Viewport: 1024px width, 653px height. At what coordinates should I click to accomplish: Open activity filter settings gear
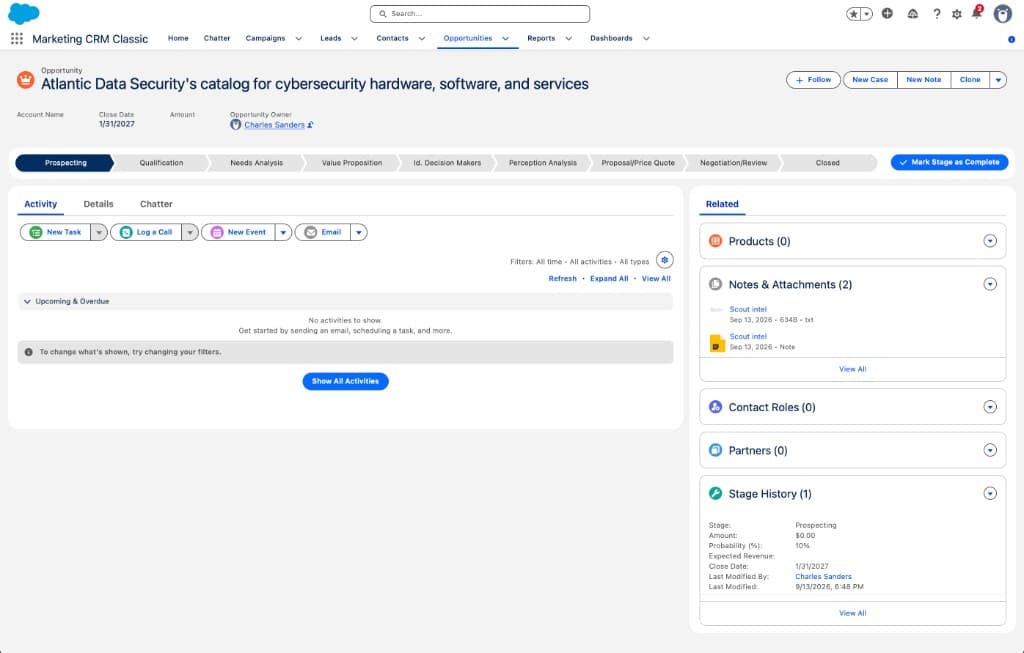(664, 260)
